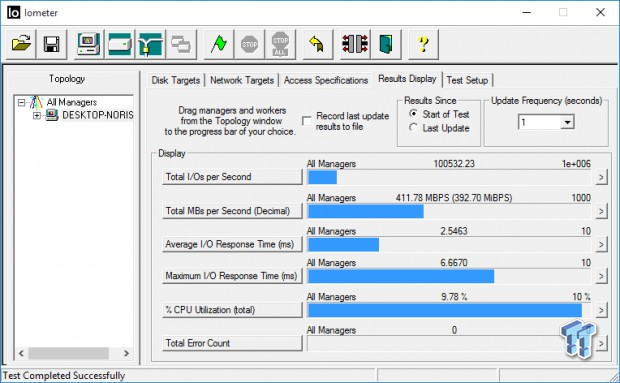Switch to Disk Targets tab
This screenshot has width=620, height=383.
tap(176, 80)
